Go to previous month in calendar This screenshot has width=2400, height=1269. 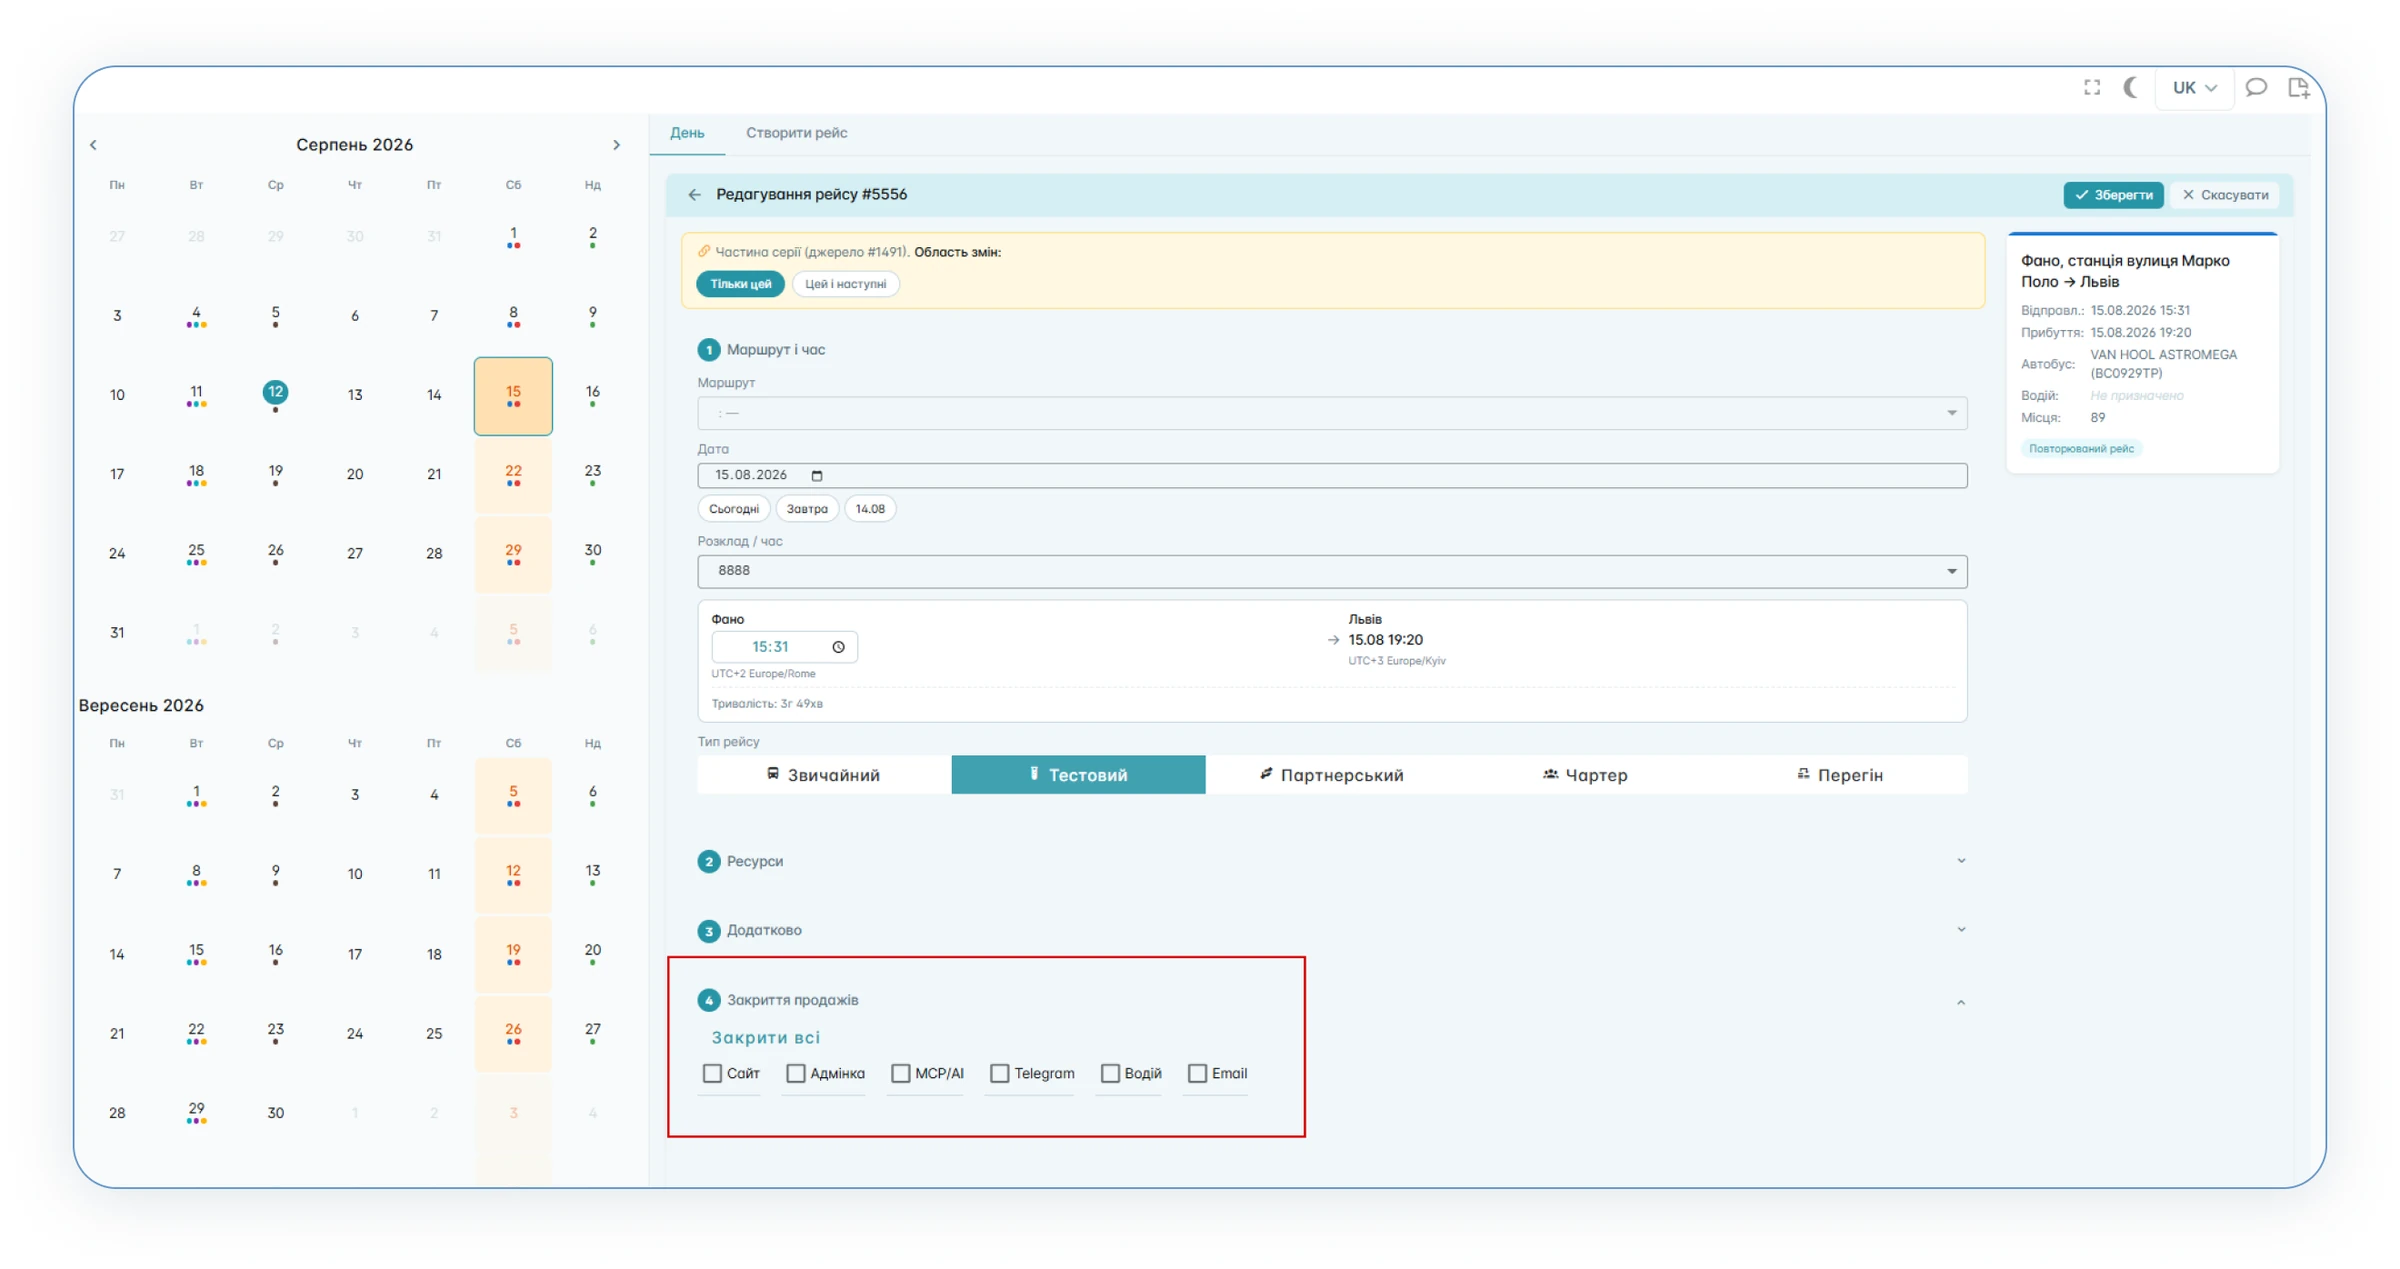(x=94, y=145)
